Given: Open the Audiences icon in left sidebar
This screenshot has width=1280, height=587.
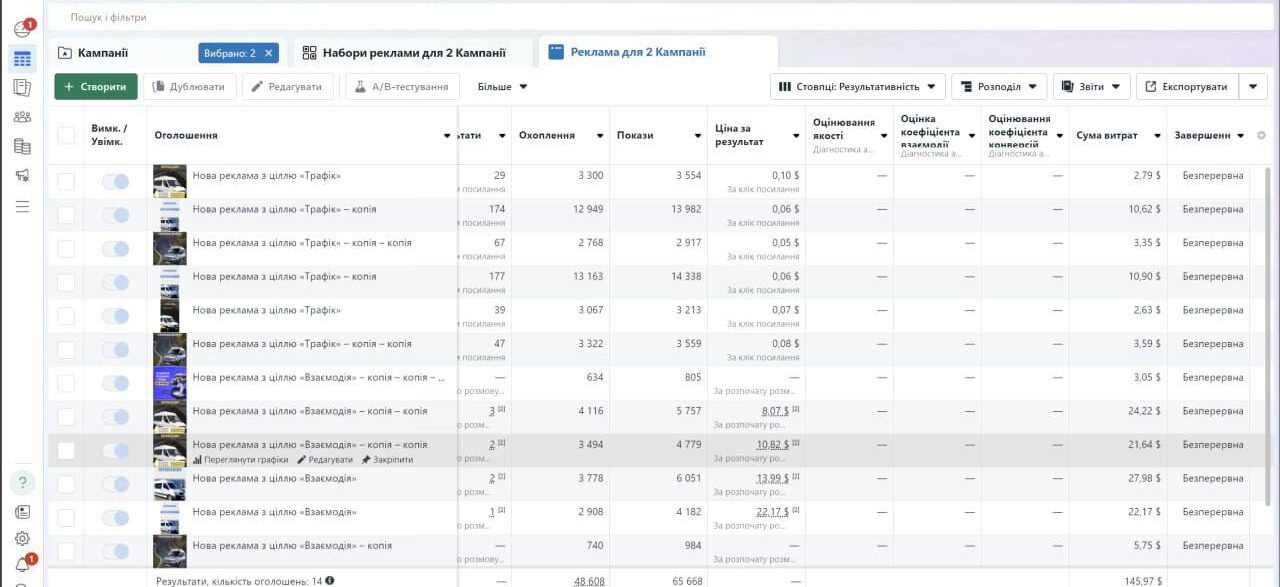Looking at the screenshot, I should (x=22, y=117).
